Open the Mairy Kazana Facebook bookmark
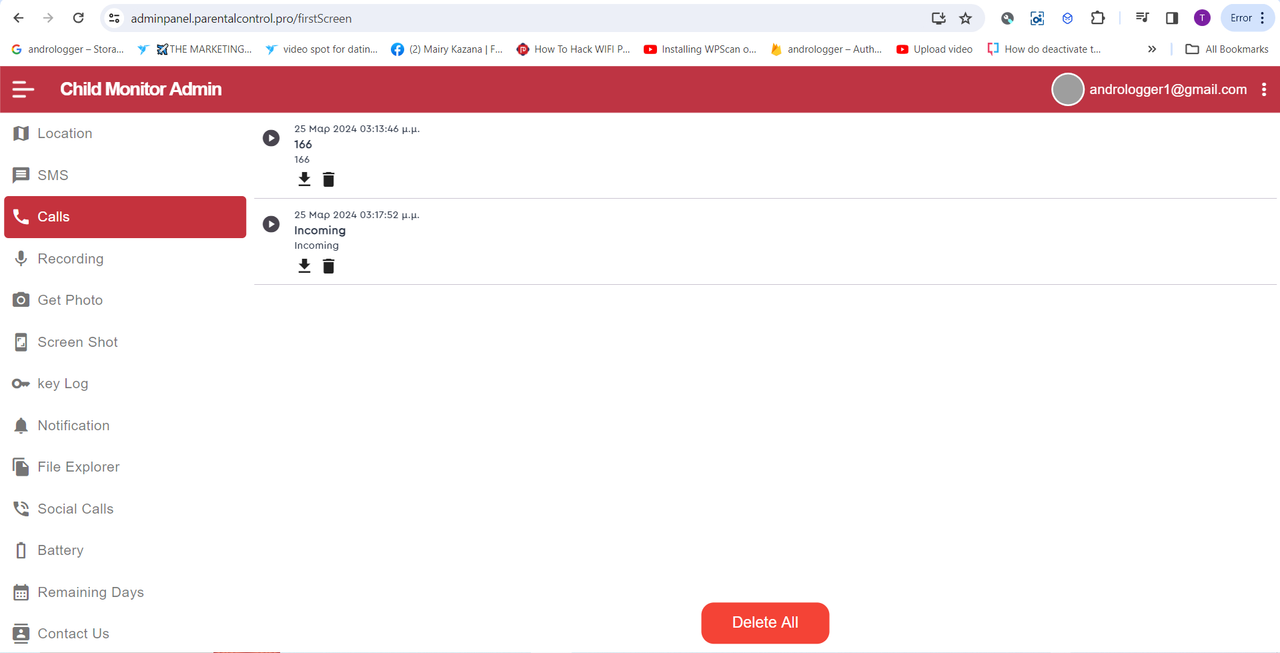 tap(447, 49)
